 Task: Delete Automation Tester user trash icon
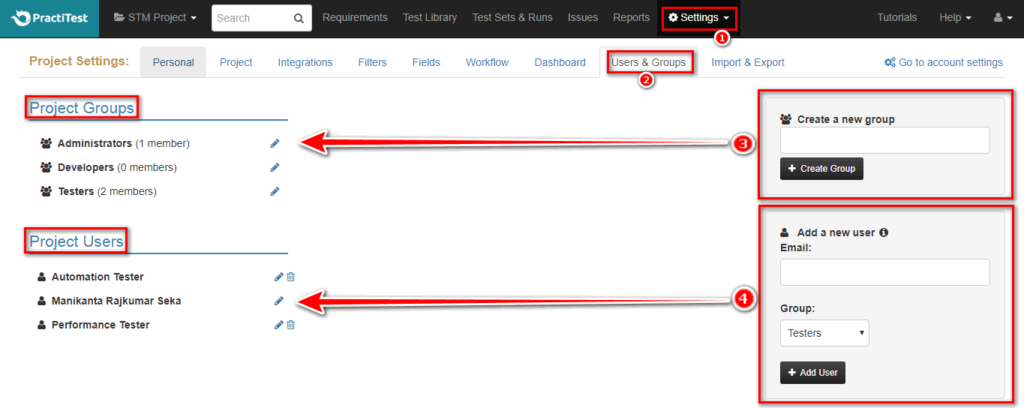pos(291,277)
